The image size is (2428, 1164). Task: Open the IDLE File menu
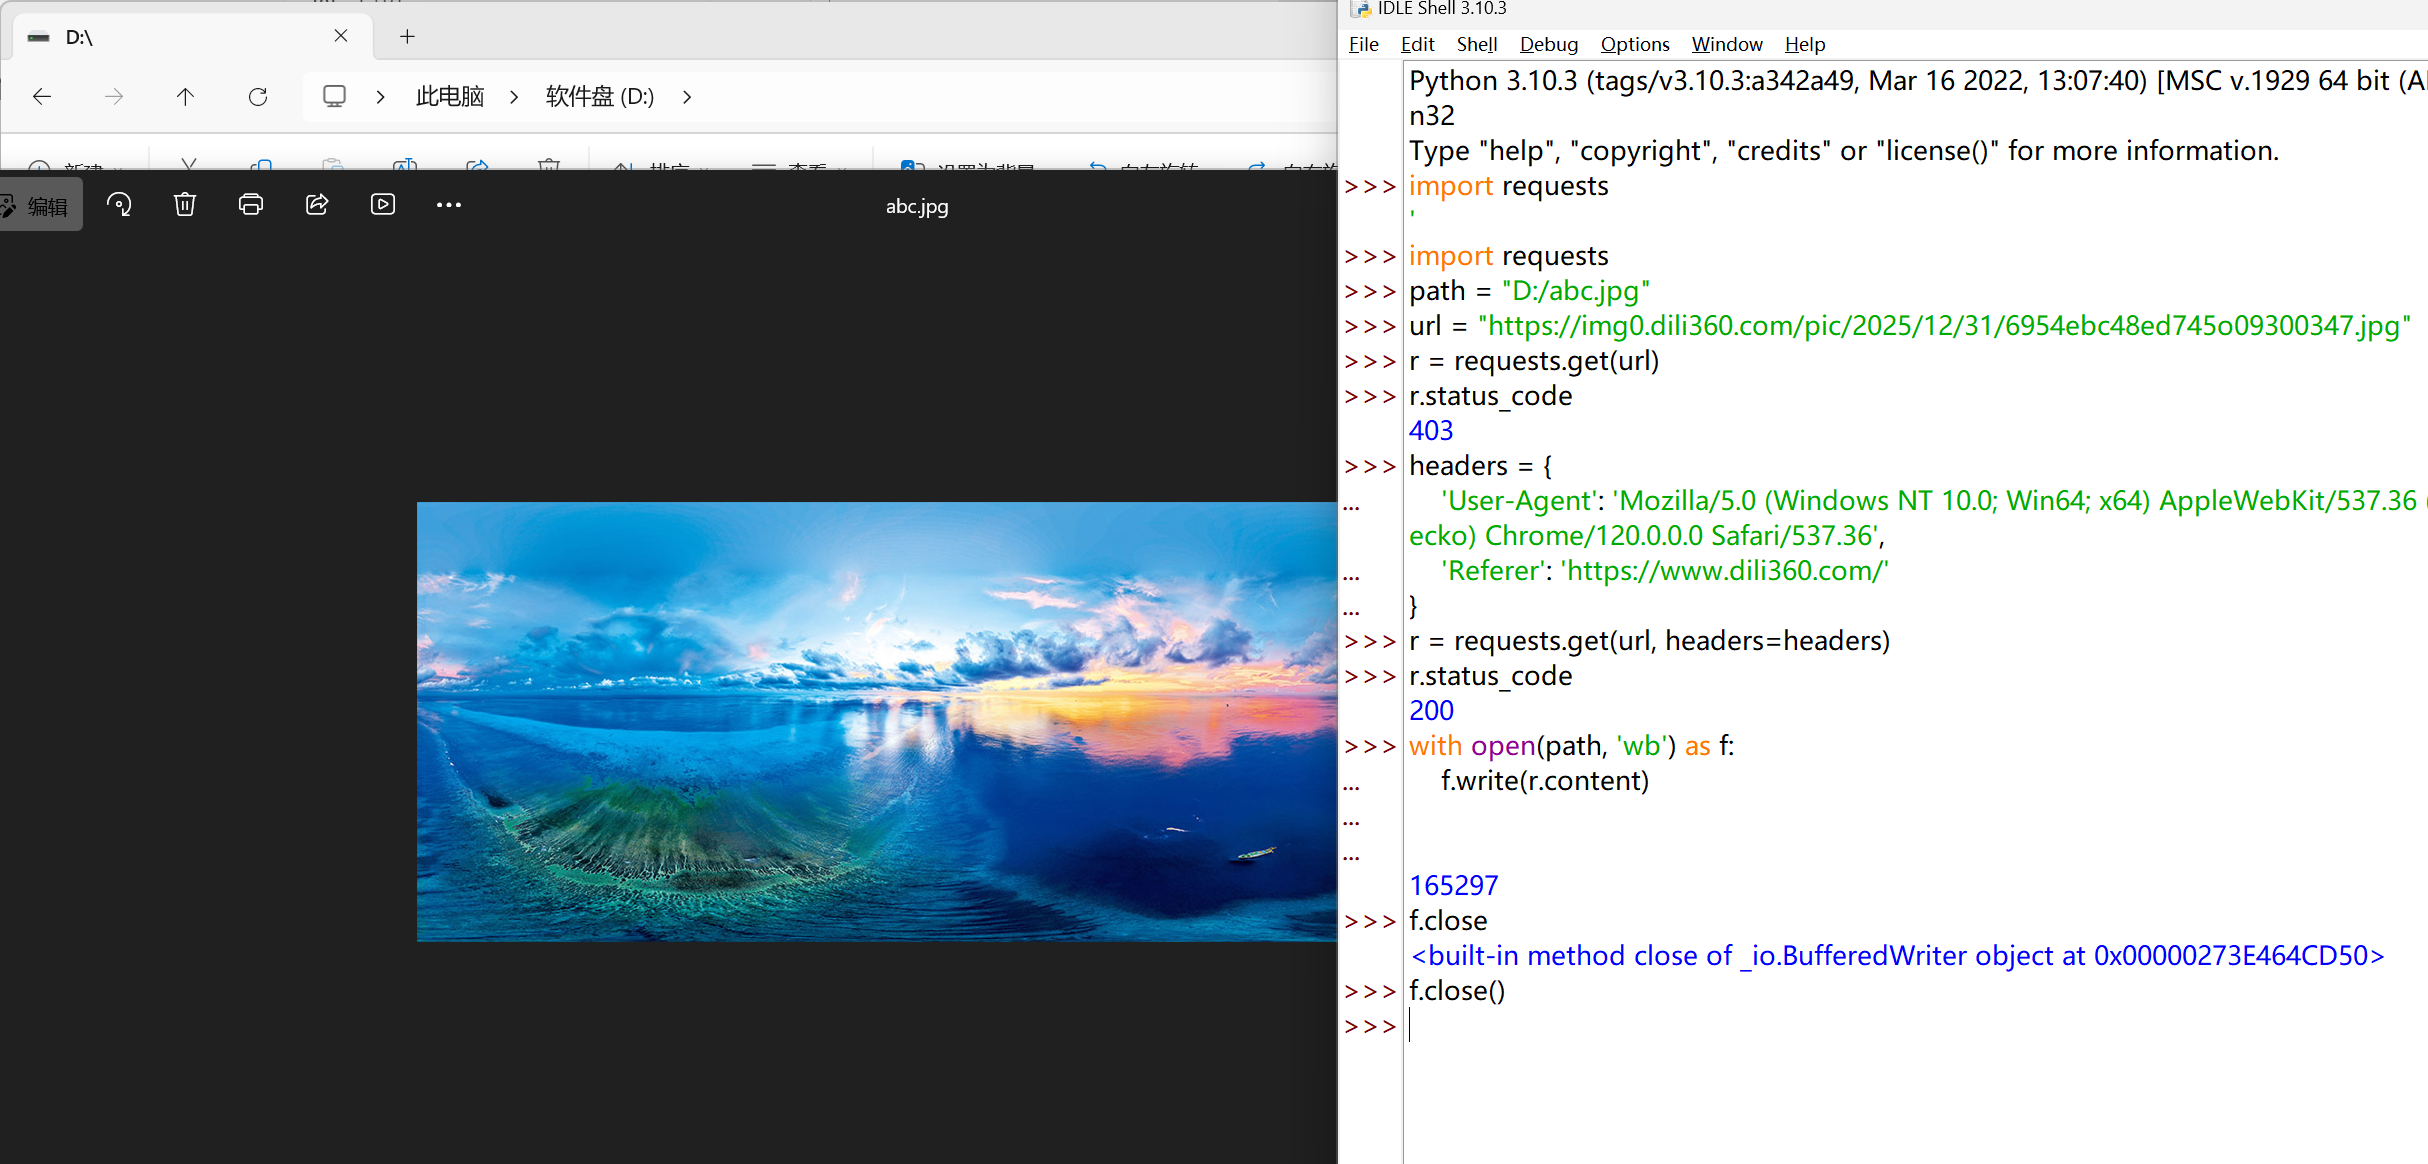pos(1363,44)
